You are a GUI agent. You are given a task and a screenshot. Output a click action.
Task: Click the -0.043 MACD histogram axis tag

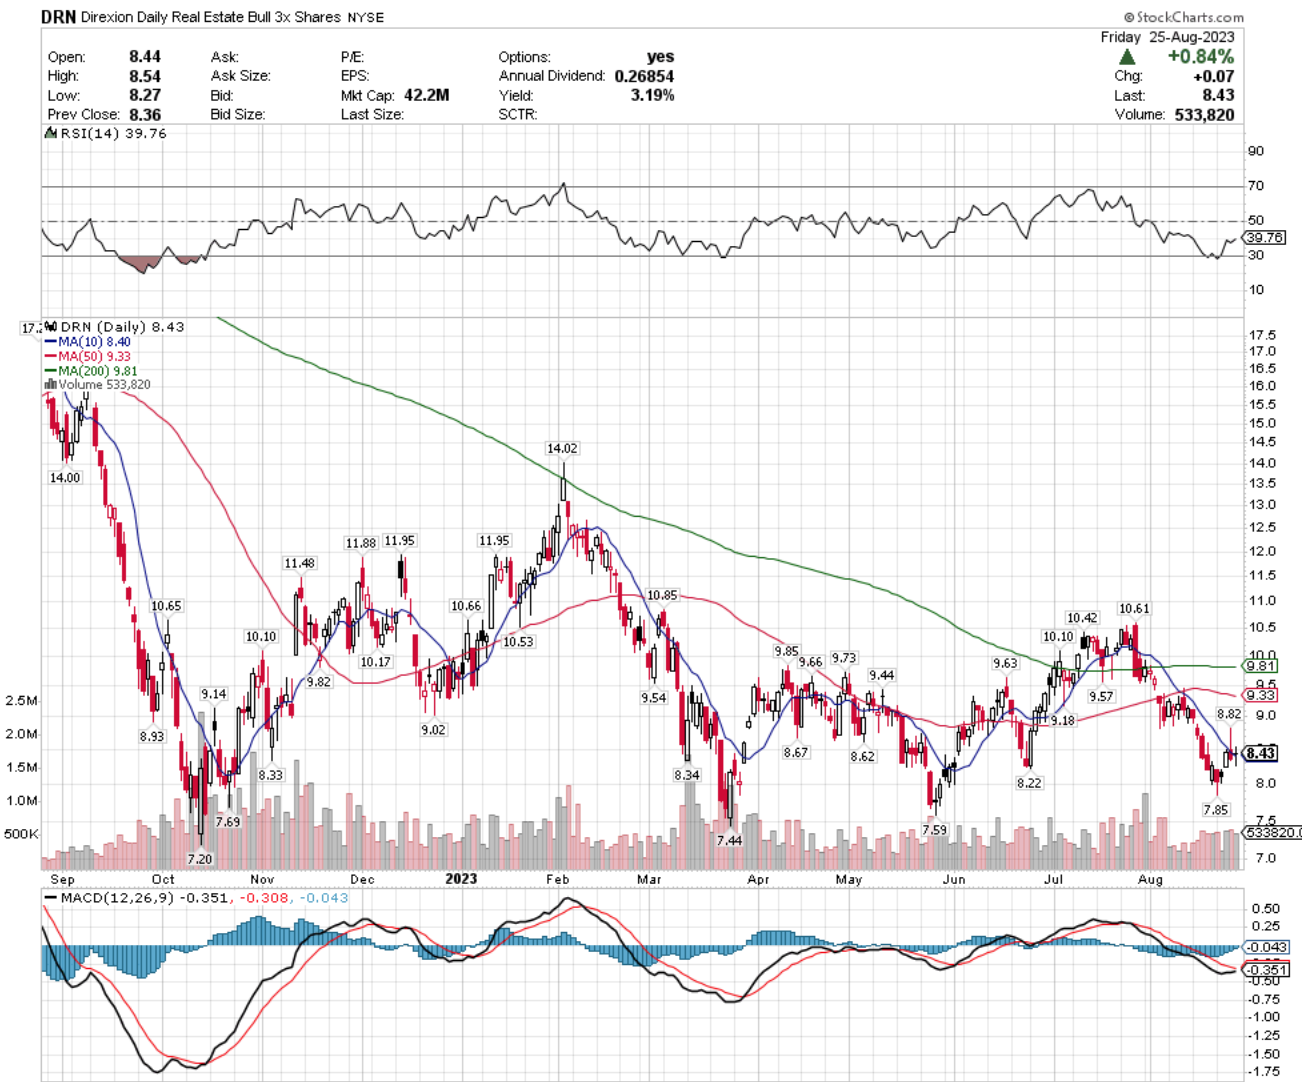pyautogui.click(x=1266, y=947)
